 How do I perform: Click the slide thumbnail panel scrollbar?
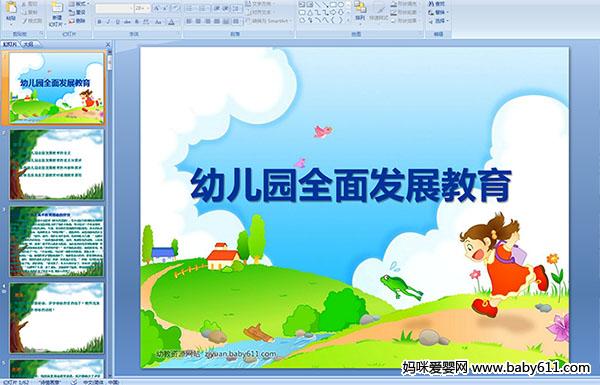(110, 214)
